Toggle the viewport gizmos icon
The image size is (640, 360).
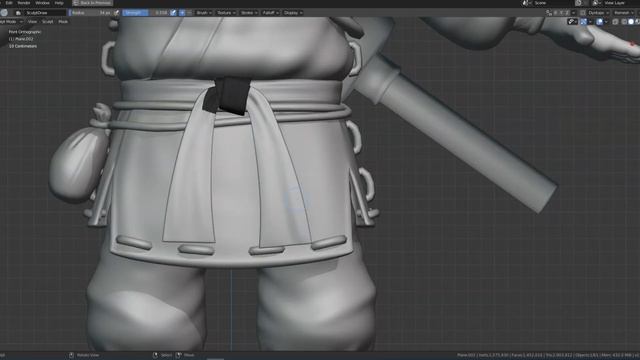[x=584, y=22]
